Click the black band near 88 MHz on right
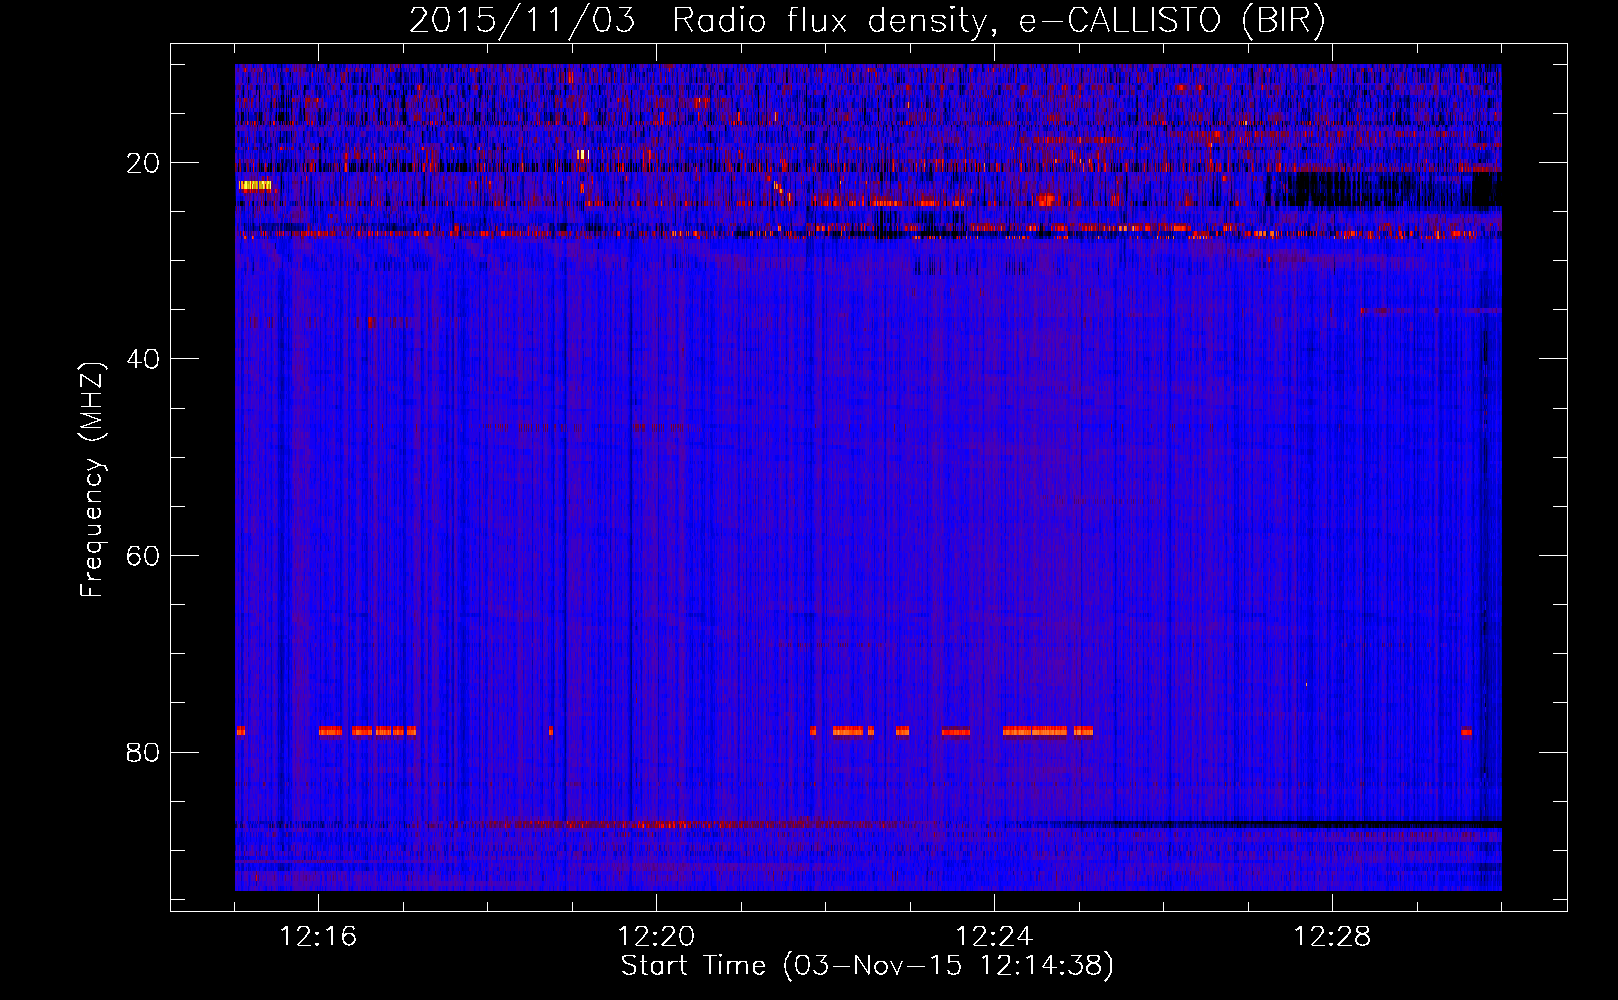 click(1300, 824)
